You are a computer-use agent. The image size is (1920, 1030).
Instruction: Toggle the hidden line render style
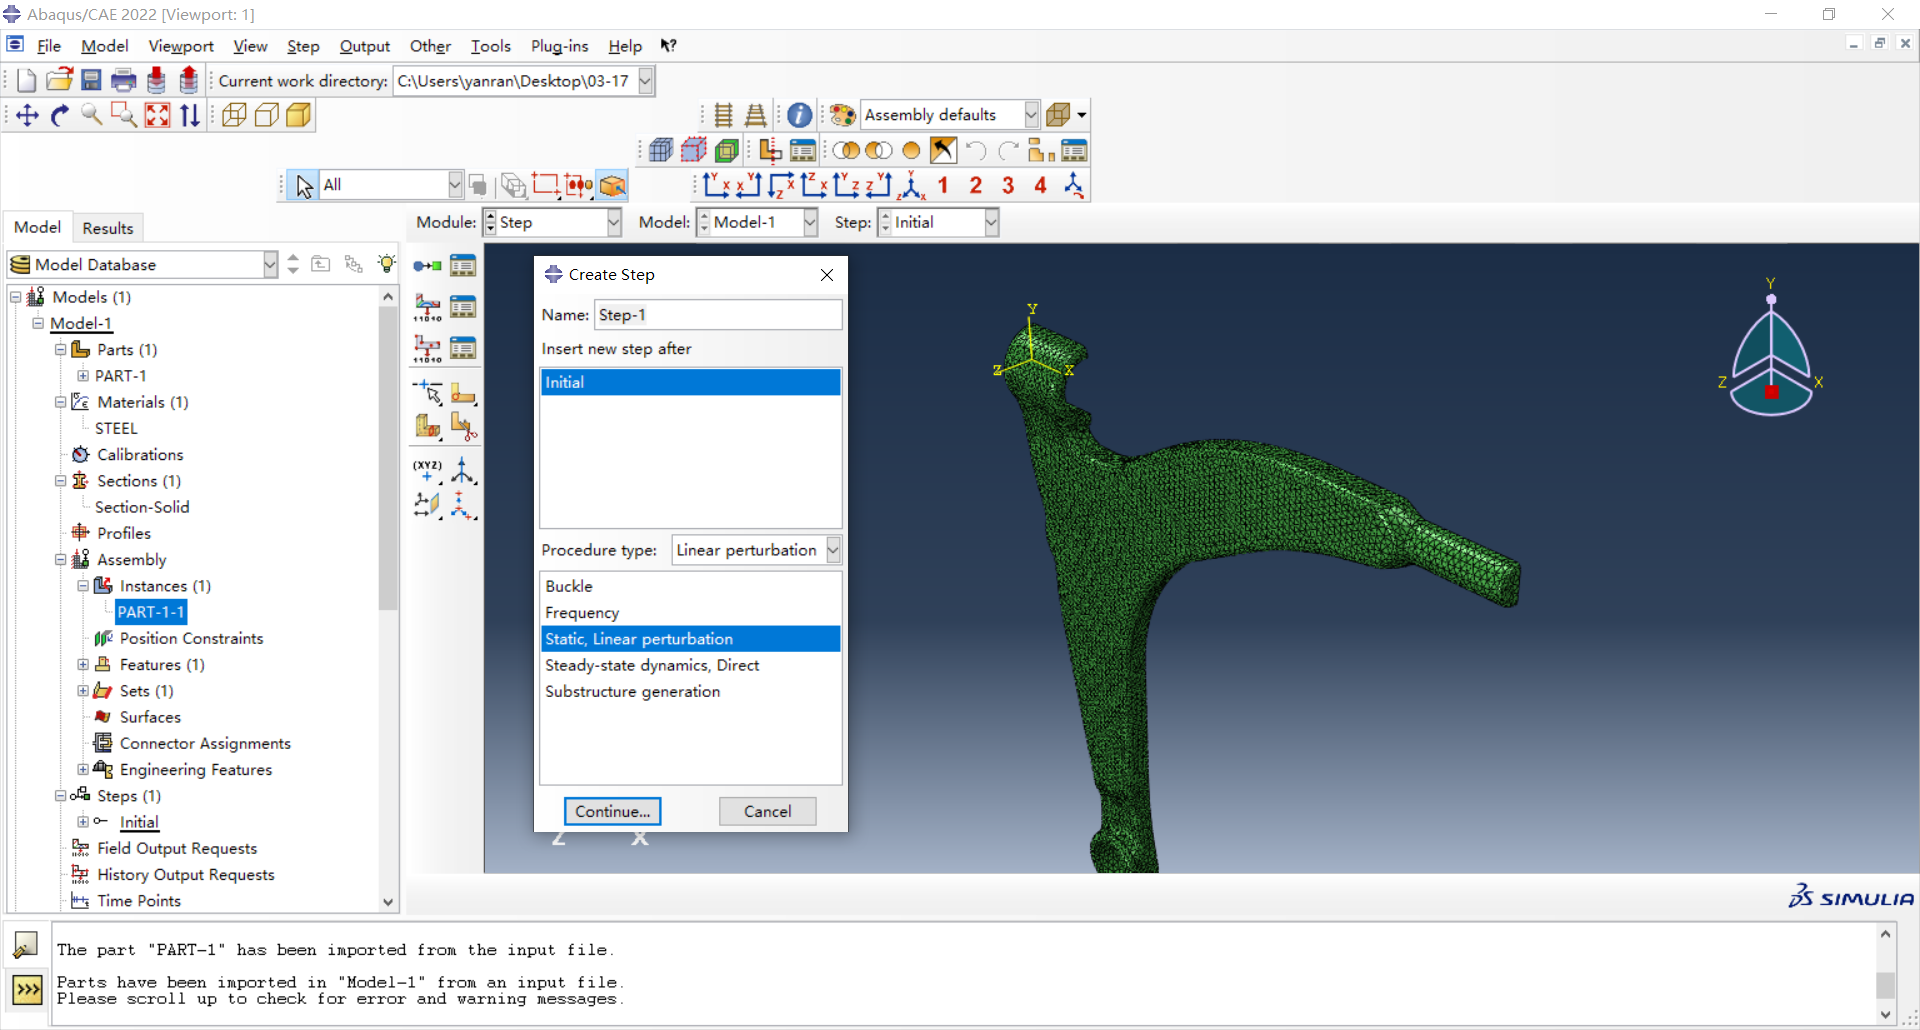click(x=266, y=116)
